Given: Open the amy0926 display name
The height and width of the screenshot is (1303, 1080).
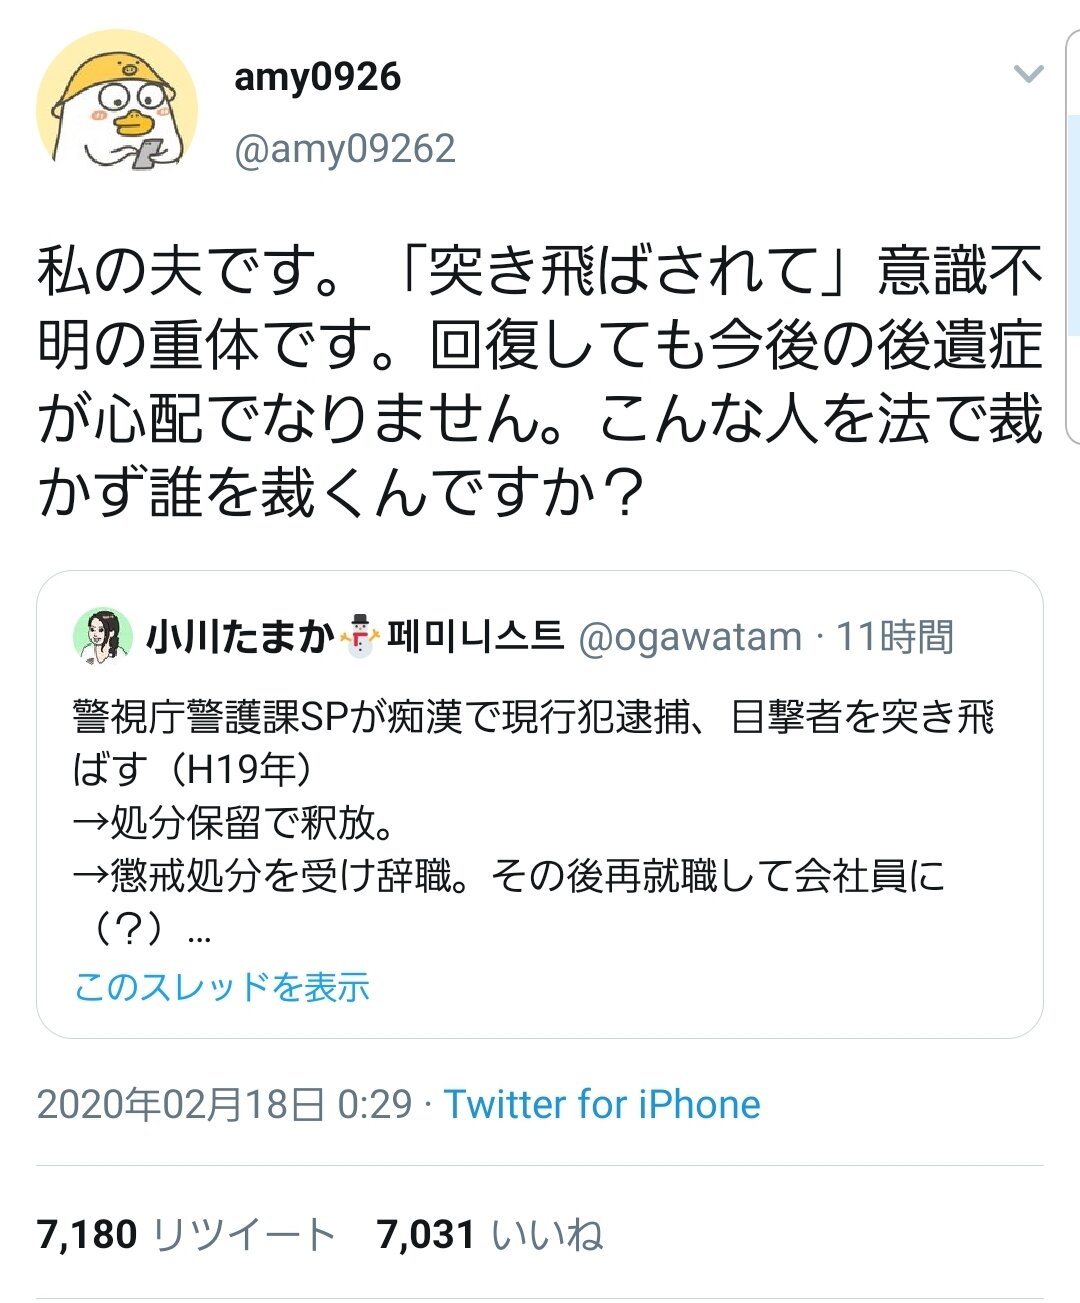Looking at the screenshot, I should coord(317,76).
